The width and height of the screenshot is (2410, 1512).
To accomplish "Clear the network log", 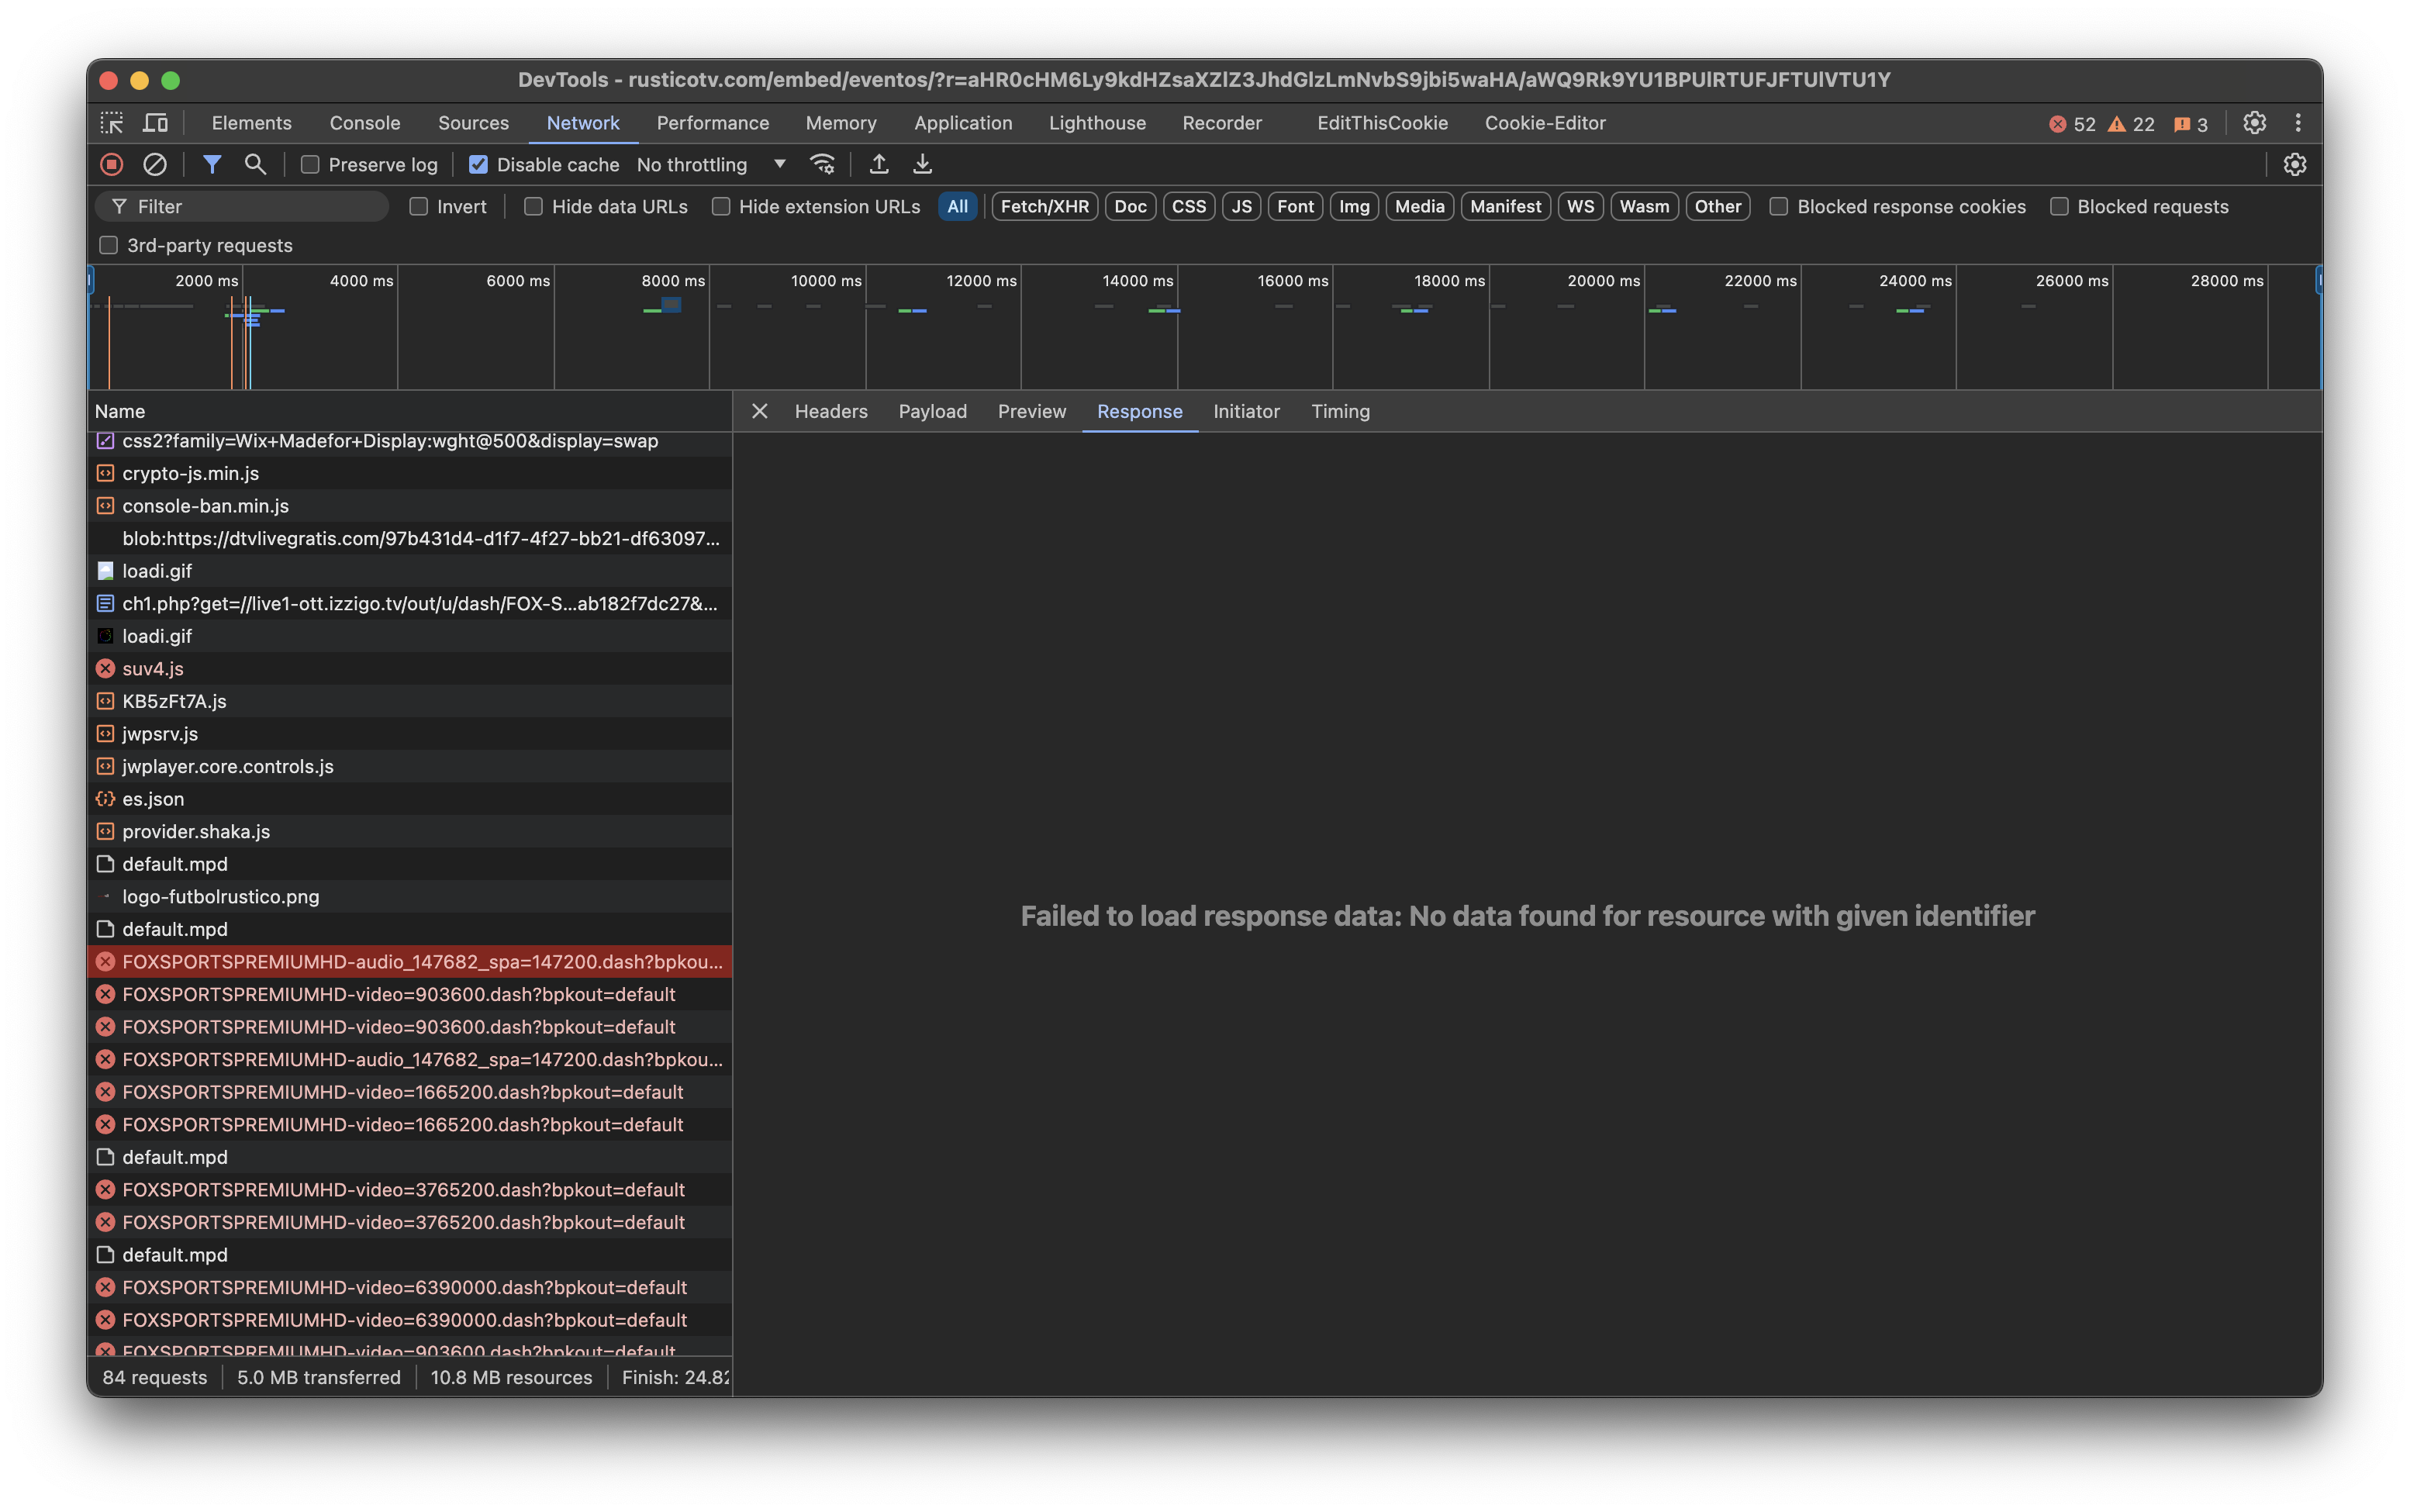I will pos(155,164).
